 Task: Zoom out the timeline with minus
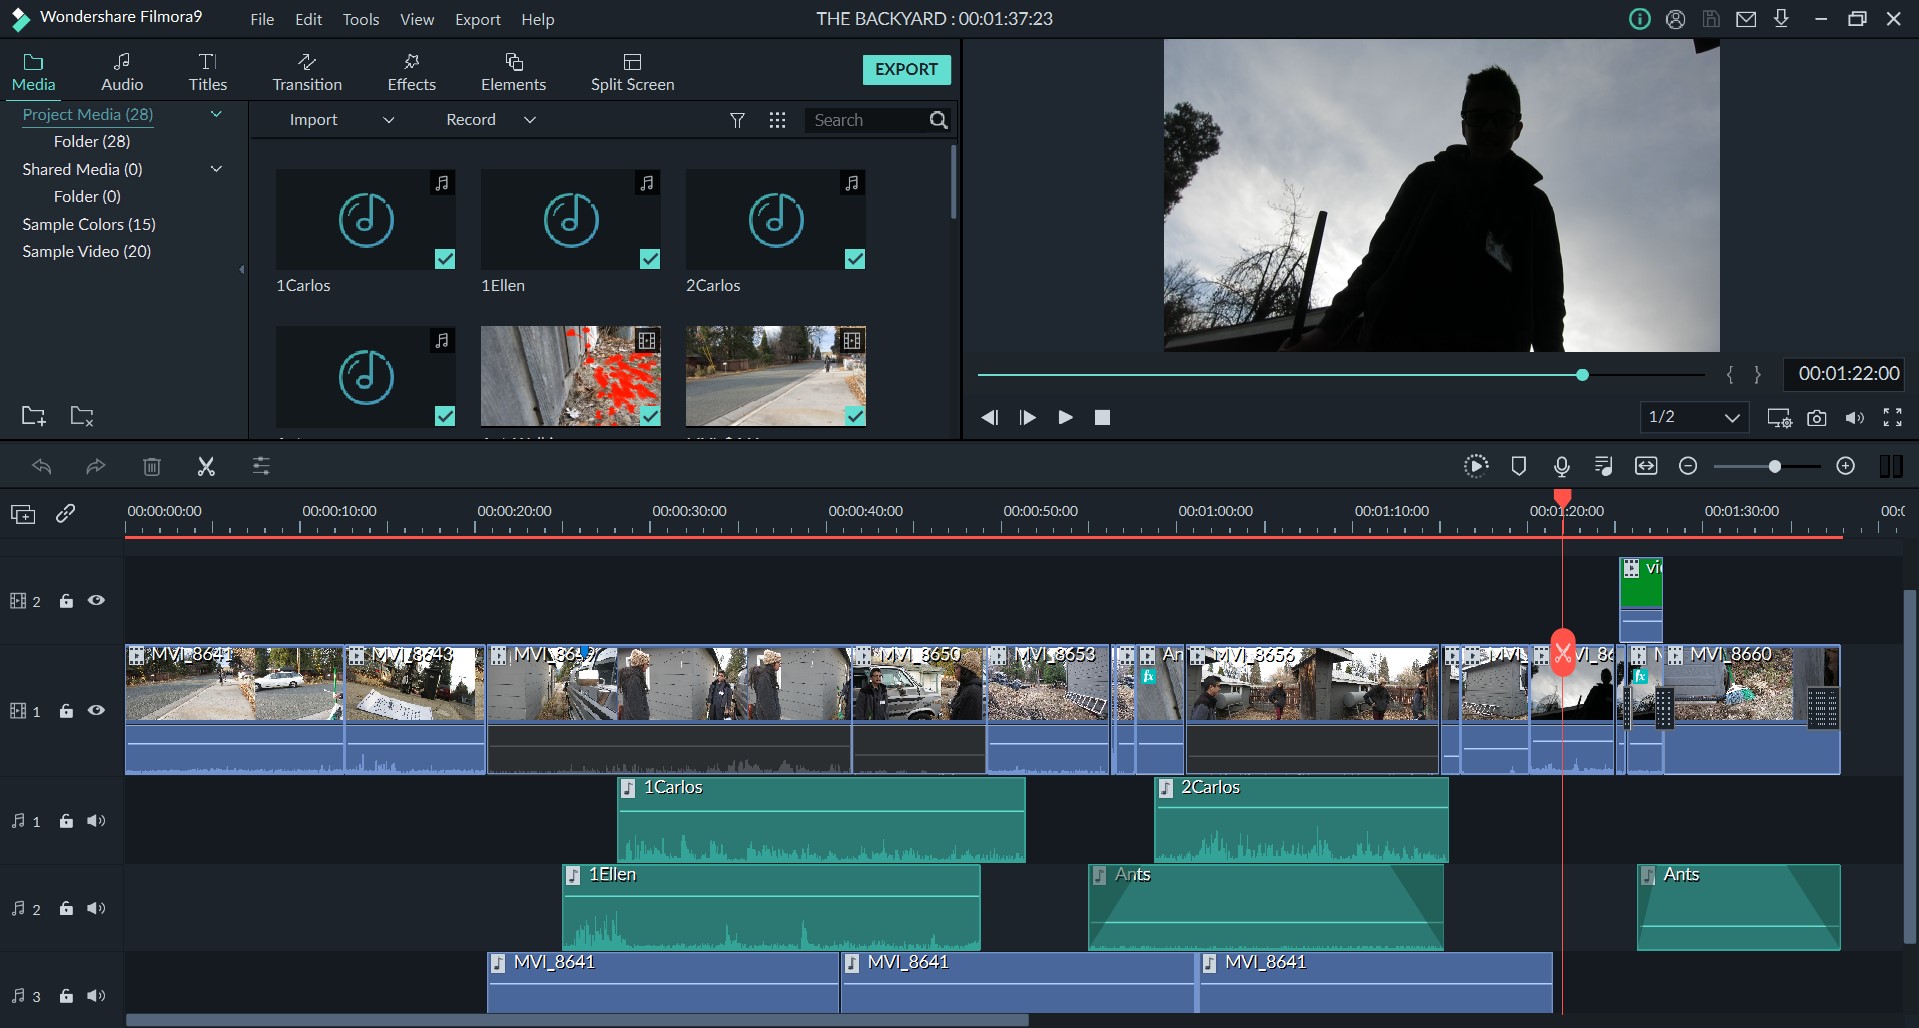1688,466
